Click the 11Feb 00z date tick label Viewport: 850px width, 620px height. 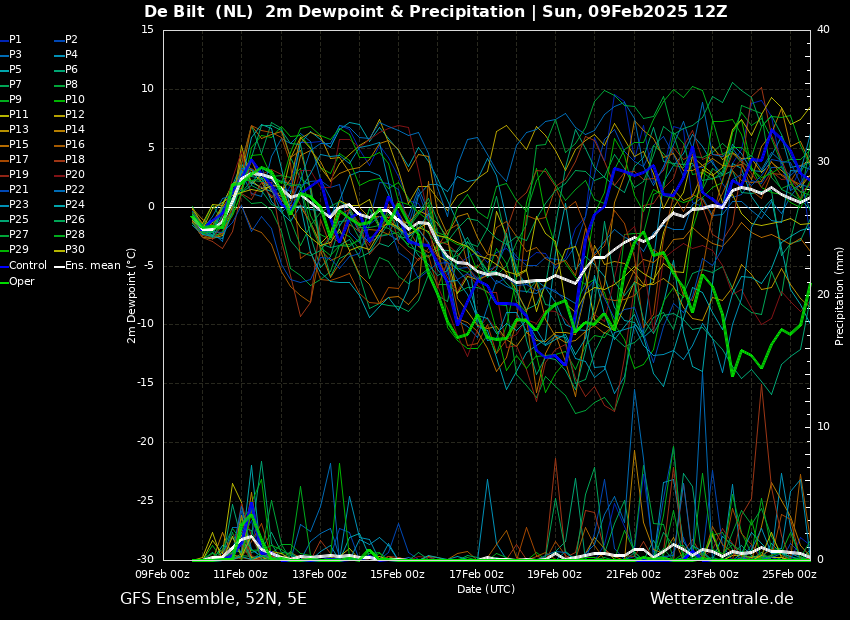[241, 574]
